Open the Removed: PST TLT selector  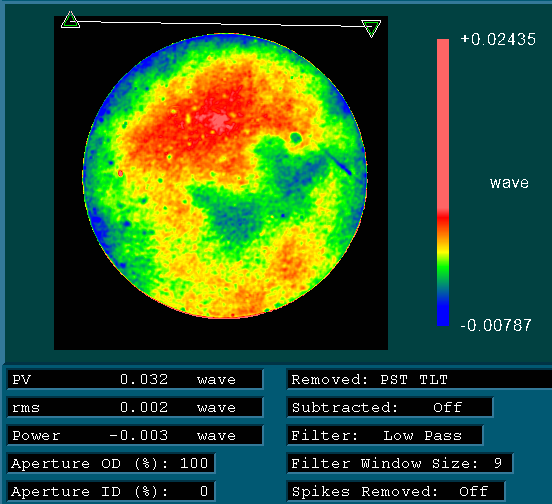(420, 380)
